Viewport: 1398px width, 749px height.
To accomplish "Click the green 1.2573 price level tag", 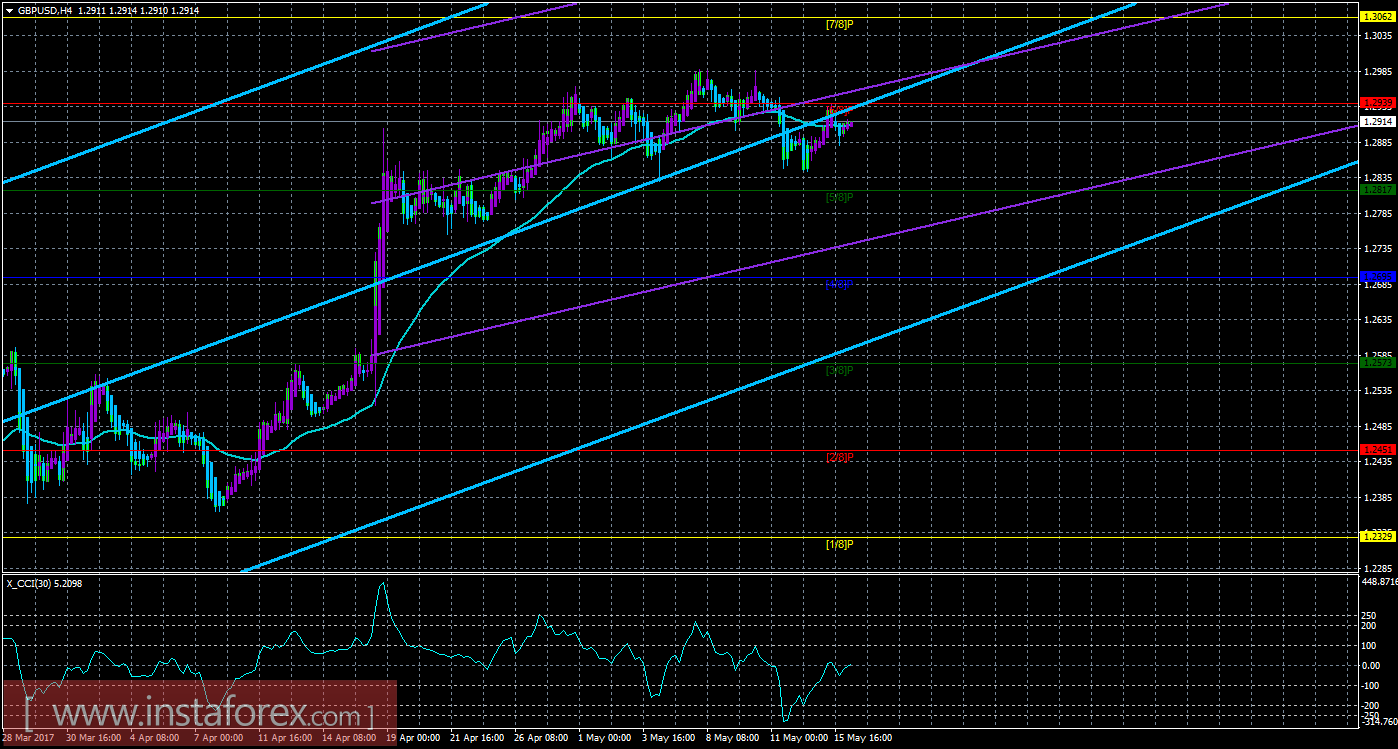I will point(1378,363).
